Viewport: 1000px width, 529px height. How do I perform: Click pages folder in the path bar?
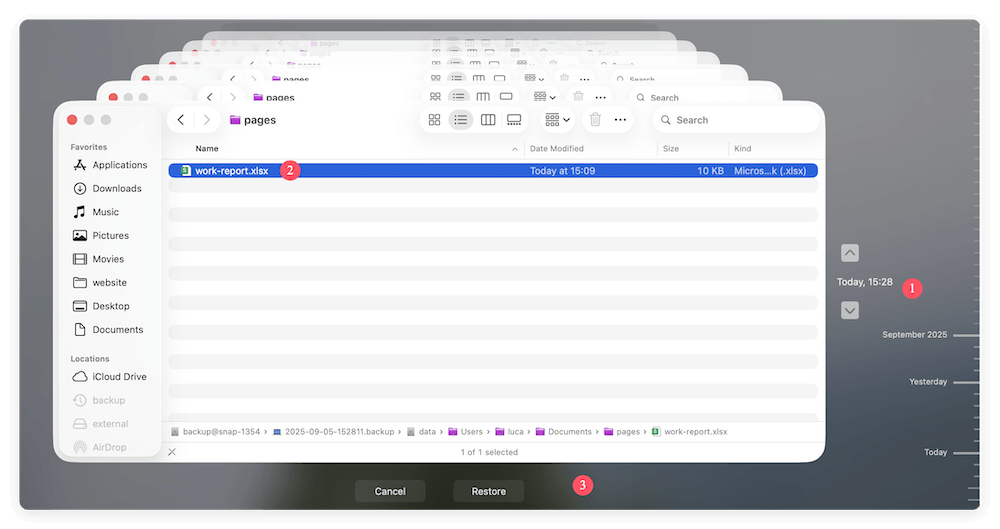(622, 432)
